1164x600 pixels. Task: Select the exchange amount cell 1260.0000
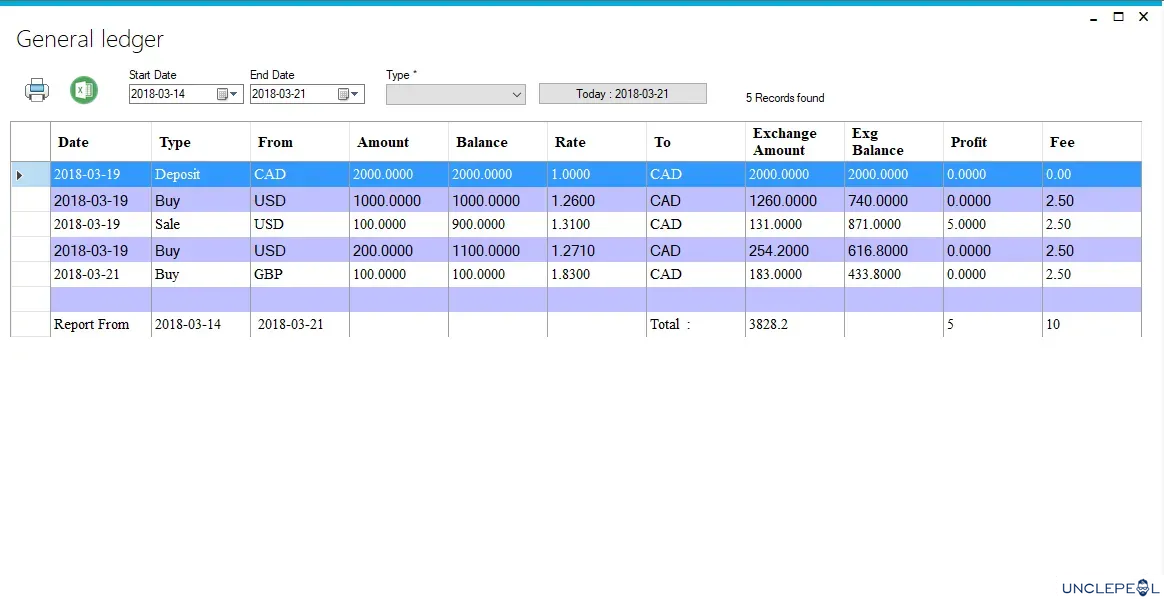point(795,200)
